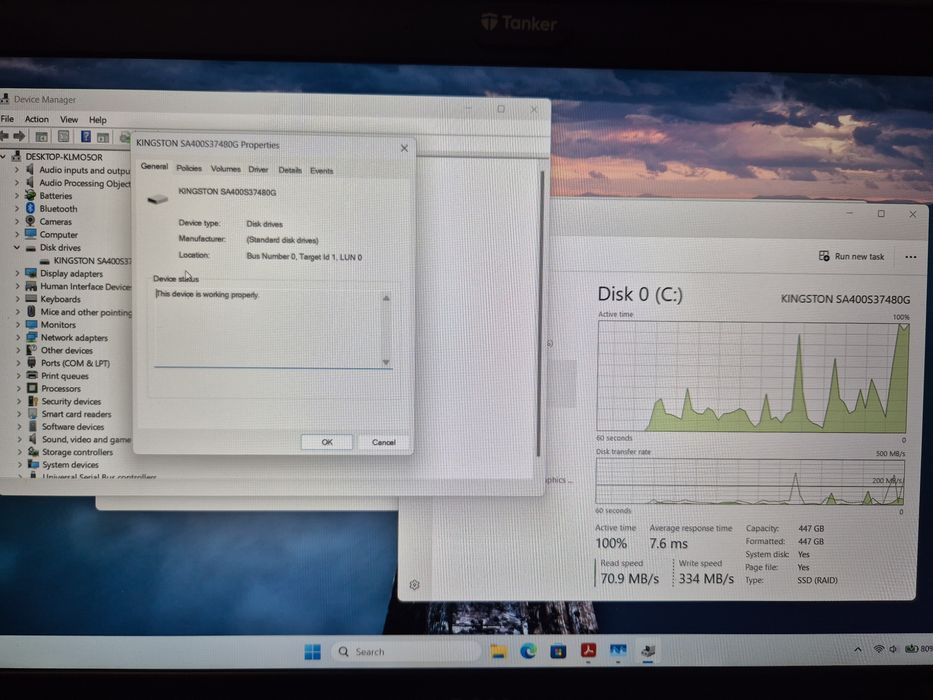Open the Action menu in Device Manager

(x=36, y=119)
